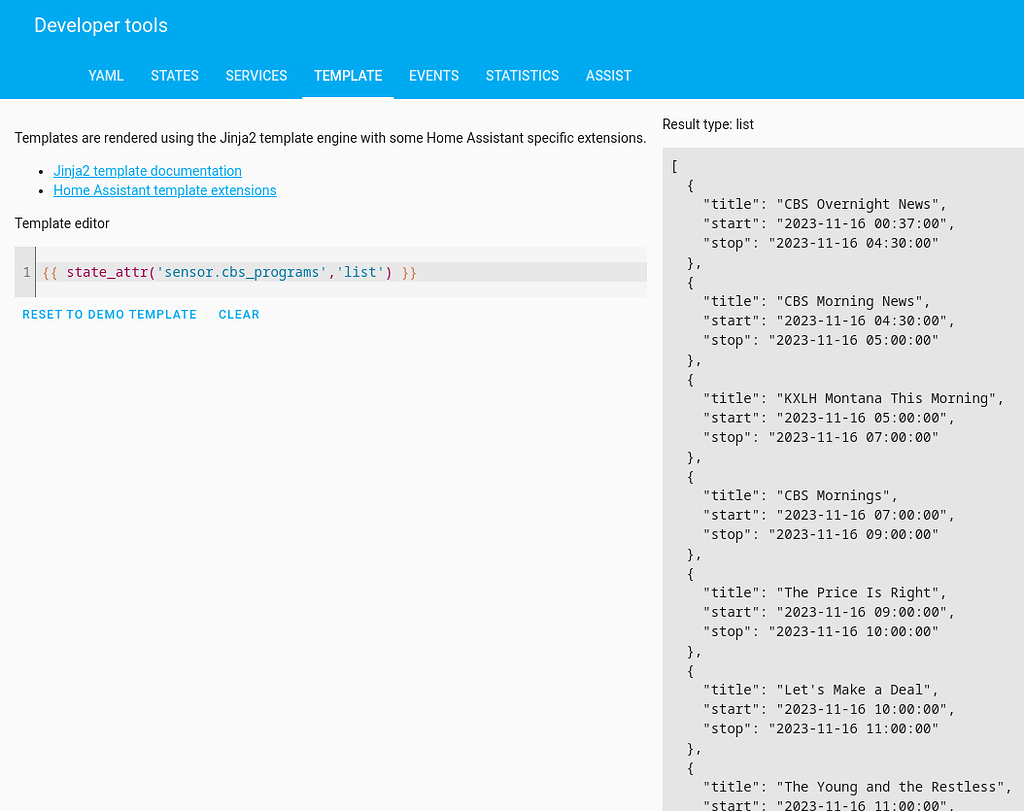Select the TEMPLATE tab
Image resolution: width=1024 pixels, height=811 pixels.
(347, 76)
